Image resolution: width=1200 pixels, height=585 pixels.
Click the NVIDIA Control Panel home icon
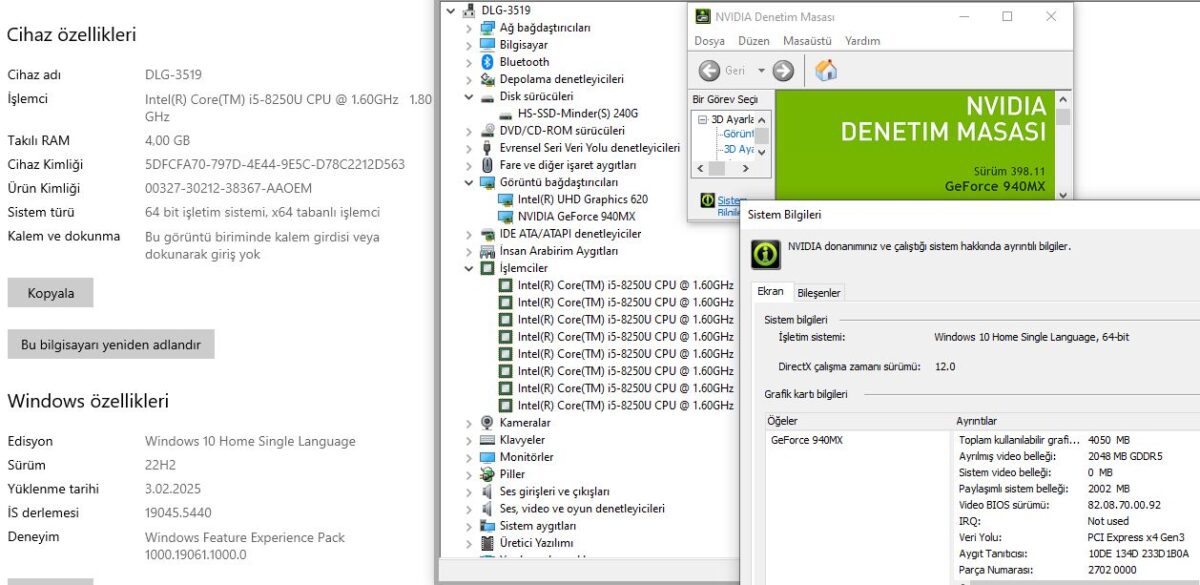826,70
